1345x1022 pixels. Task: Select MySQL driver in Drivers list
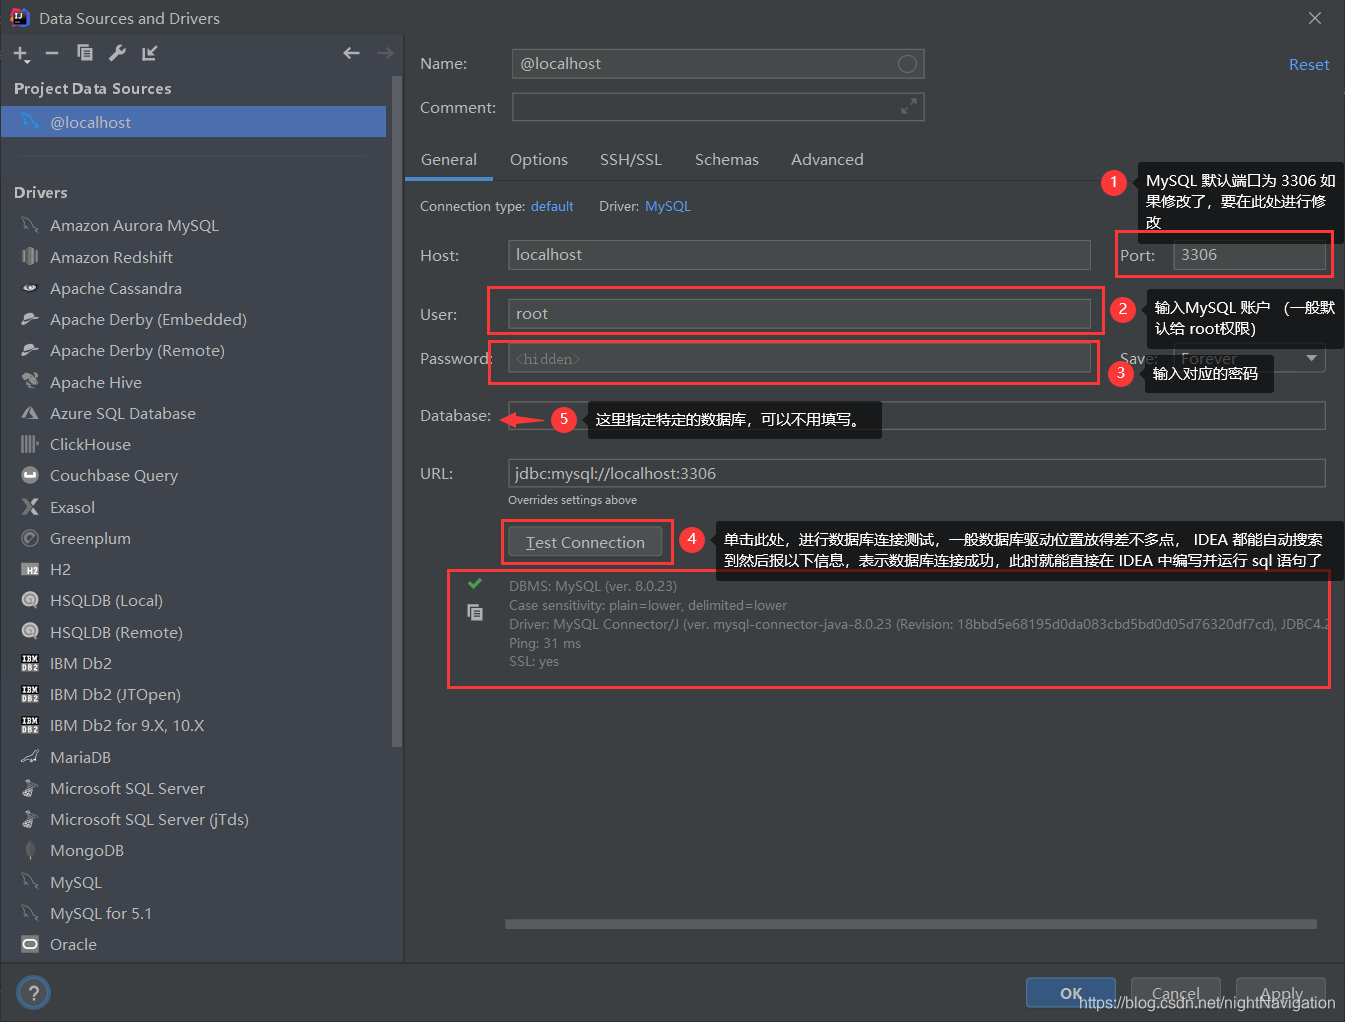coord(76,882)
